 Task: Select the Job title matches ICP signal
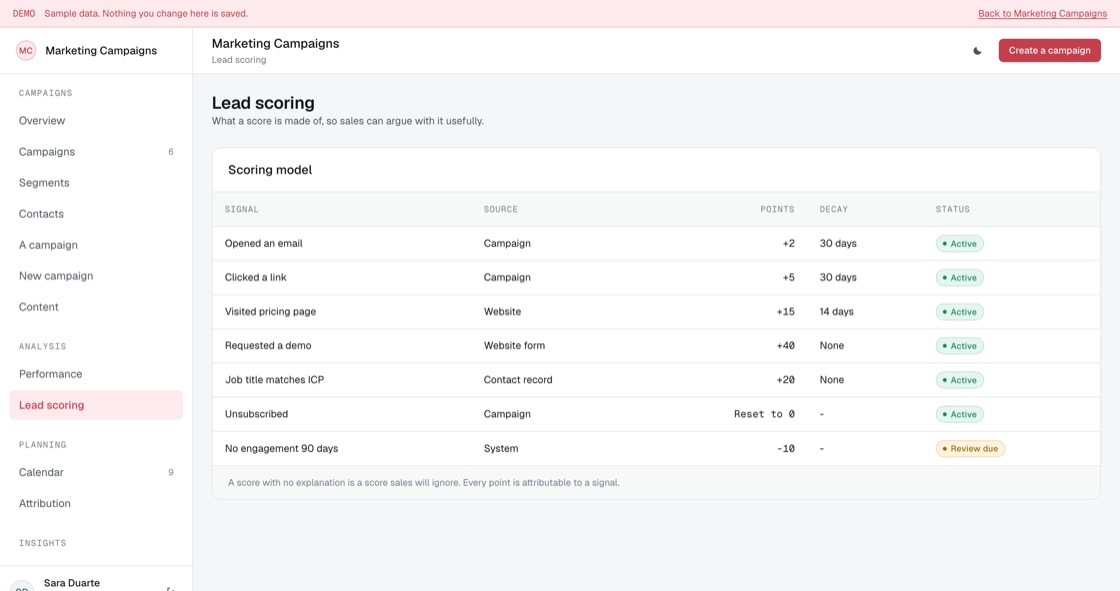274,380
